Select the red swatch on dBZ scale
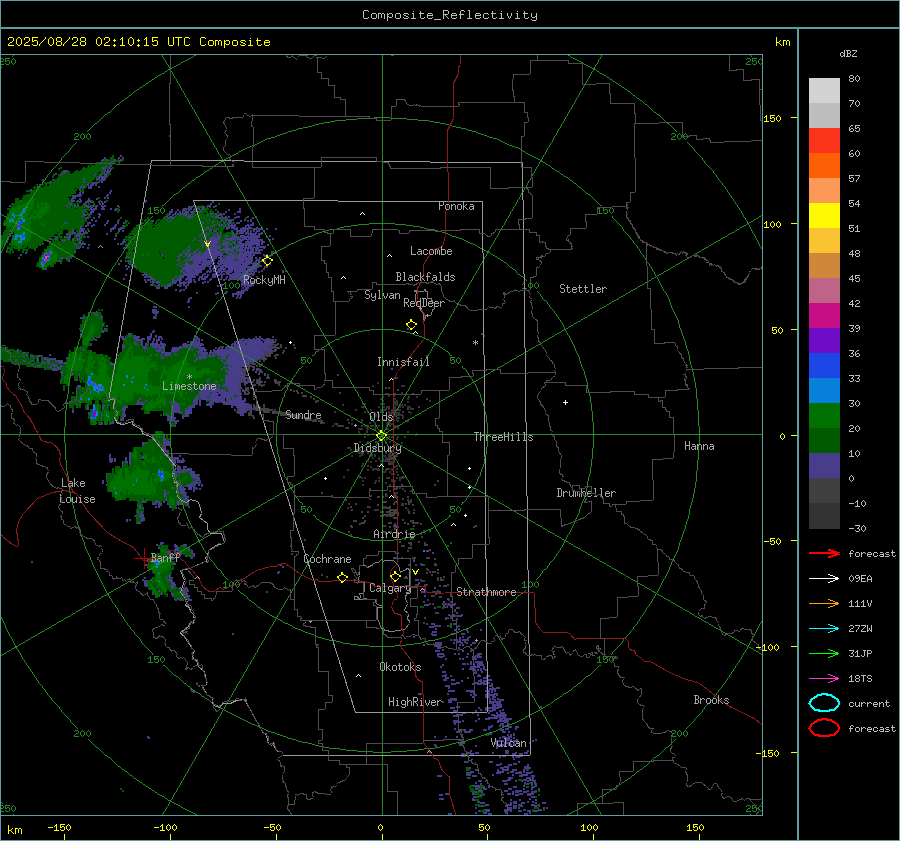This screenshot has width=900, height=841. 824,141
